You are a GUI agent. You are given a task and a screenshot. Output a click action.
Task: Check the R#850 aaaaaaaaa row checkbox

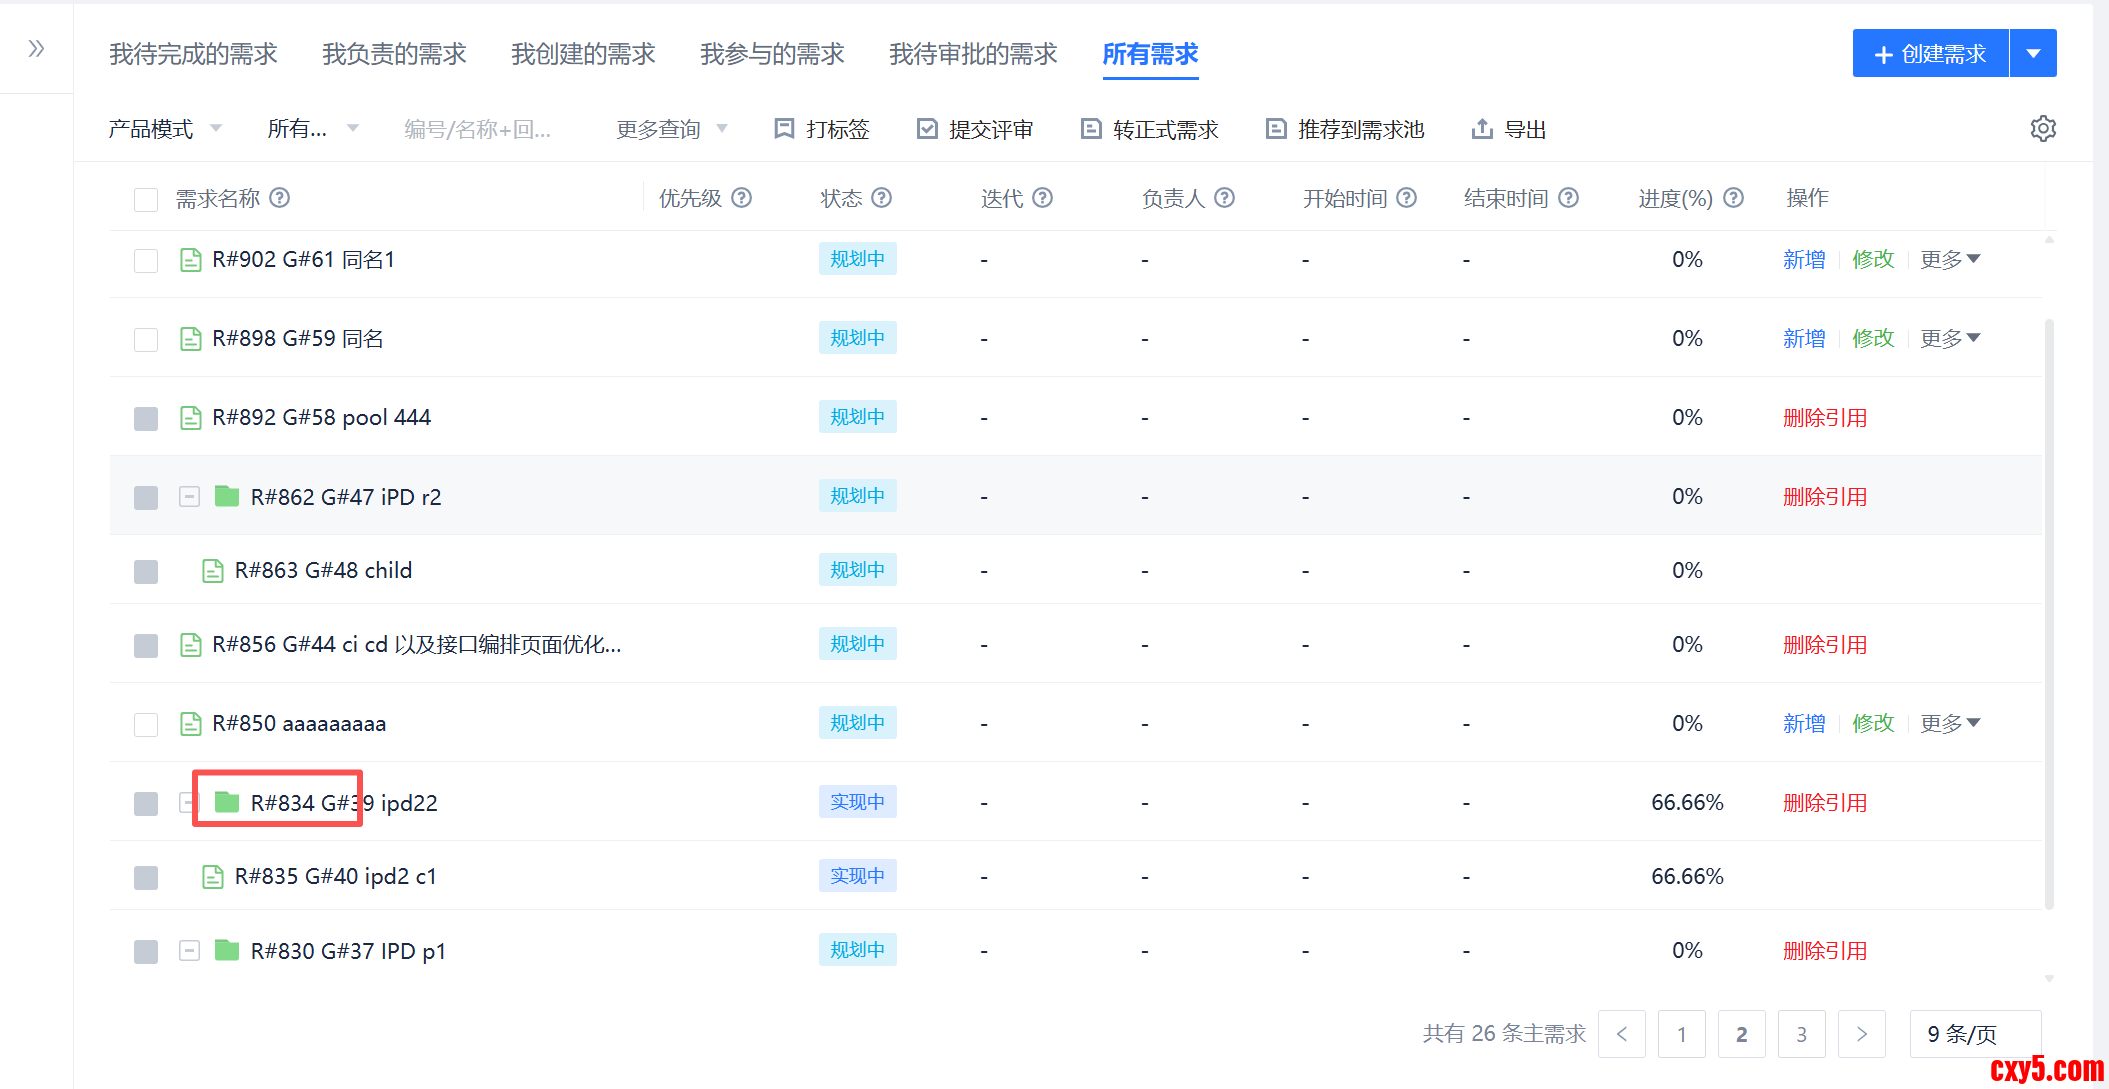[x=146, y=724]
